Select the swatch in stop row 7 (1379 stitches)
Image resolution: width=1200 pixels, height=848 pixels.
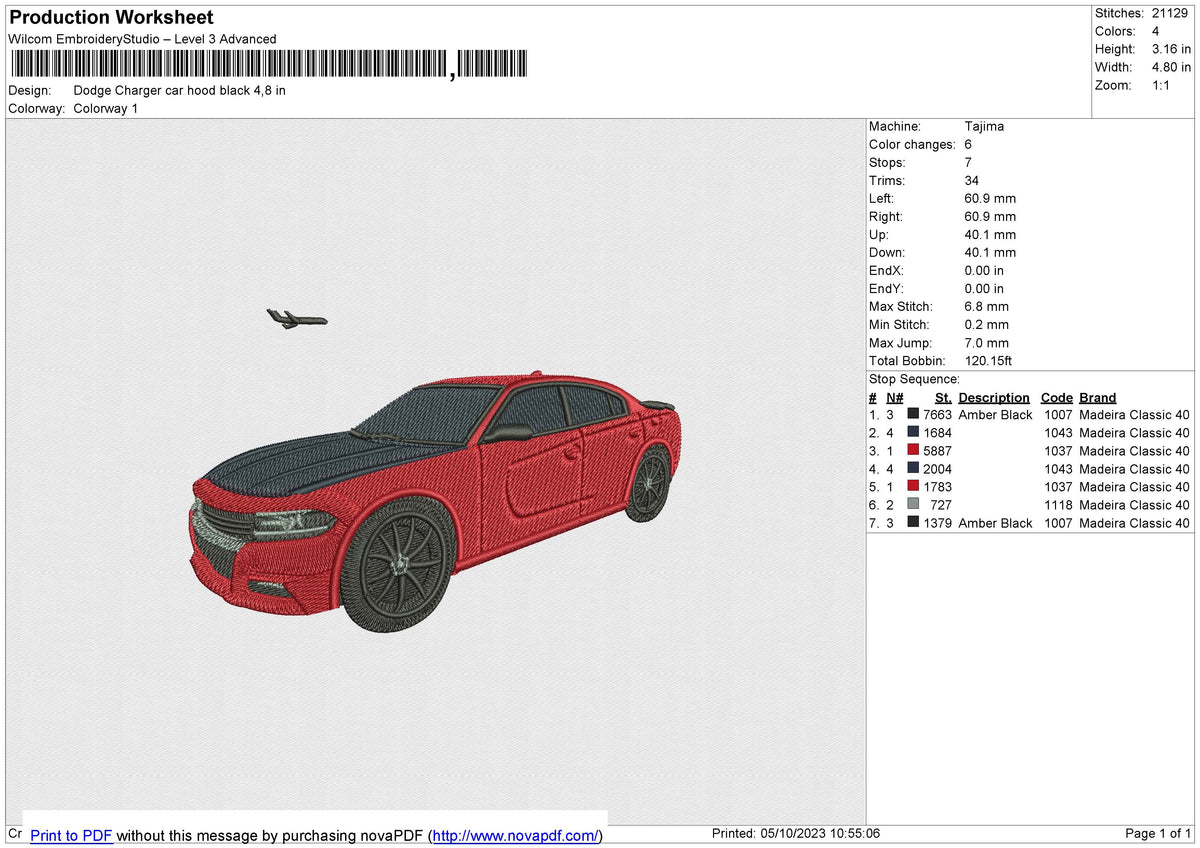[913, 523]
